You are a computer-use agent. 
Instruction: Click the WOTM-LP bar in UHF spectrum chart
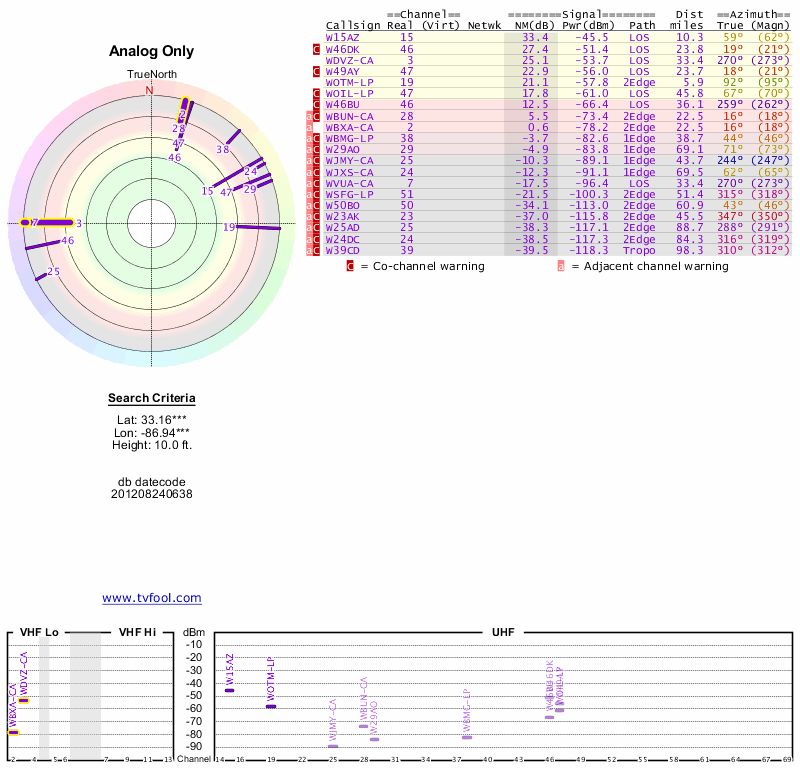pos(270,706)
